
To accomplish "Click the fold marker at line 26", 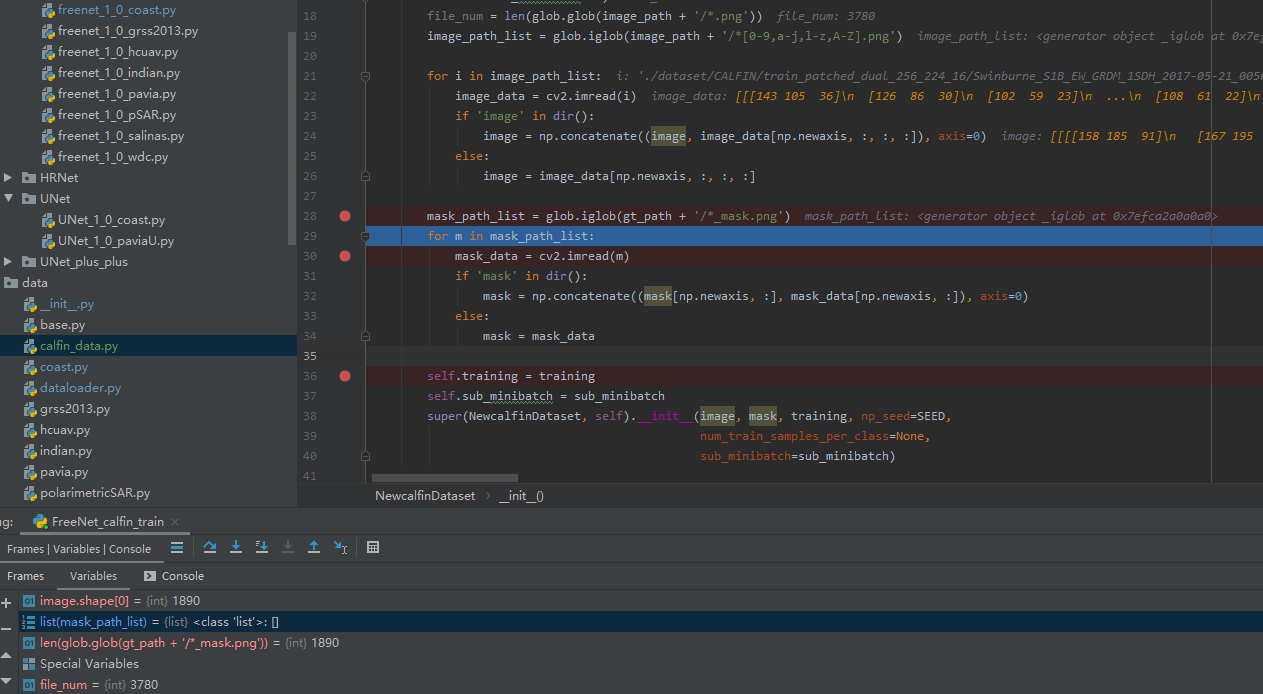I will coord(366,176).
